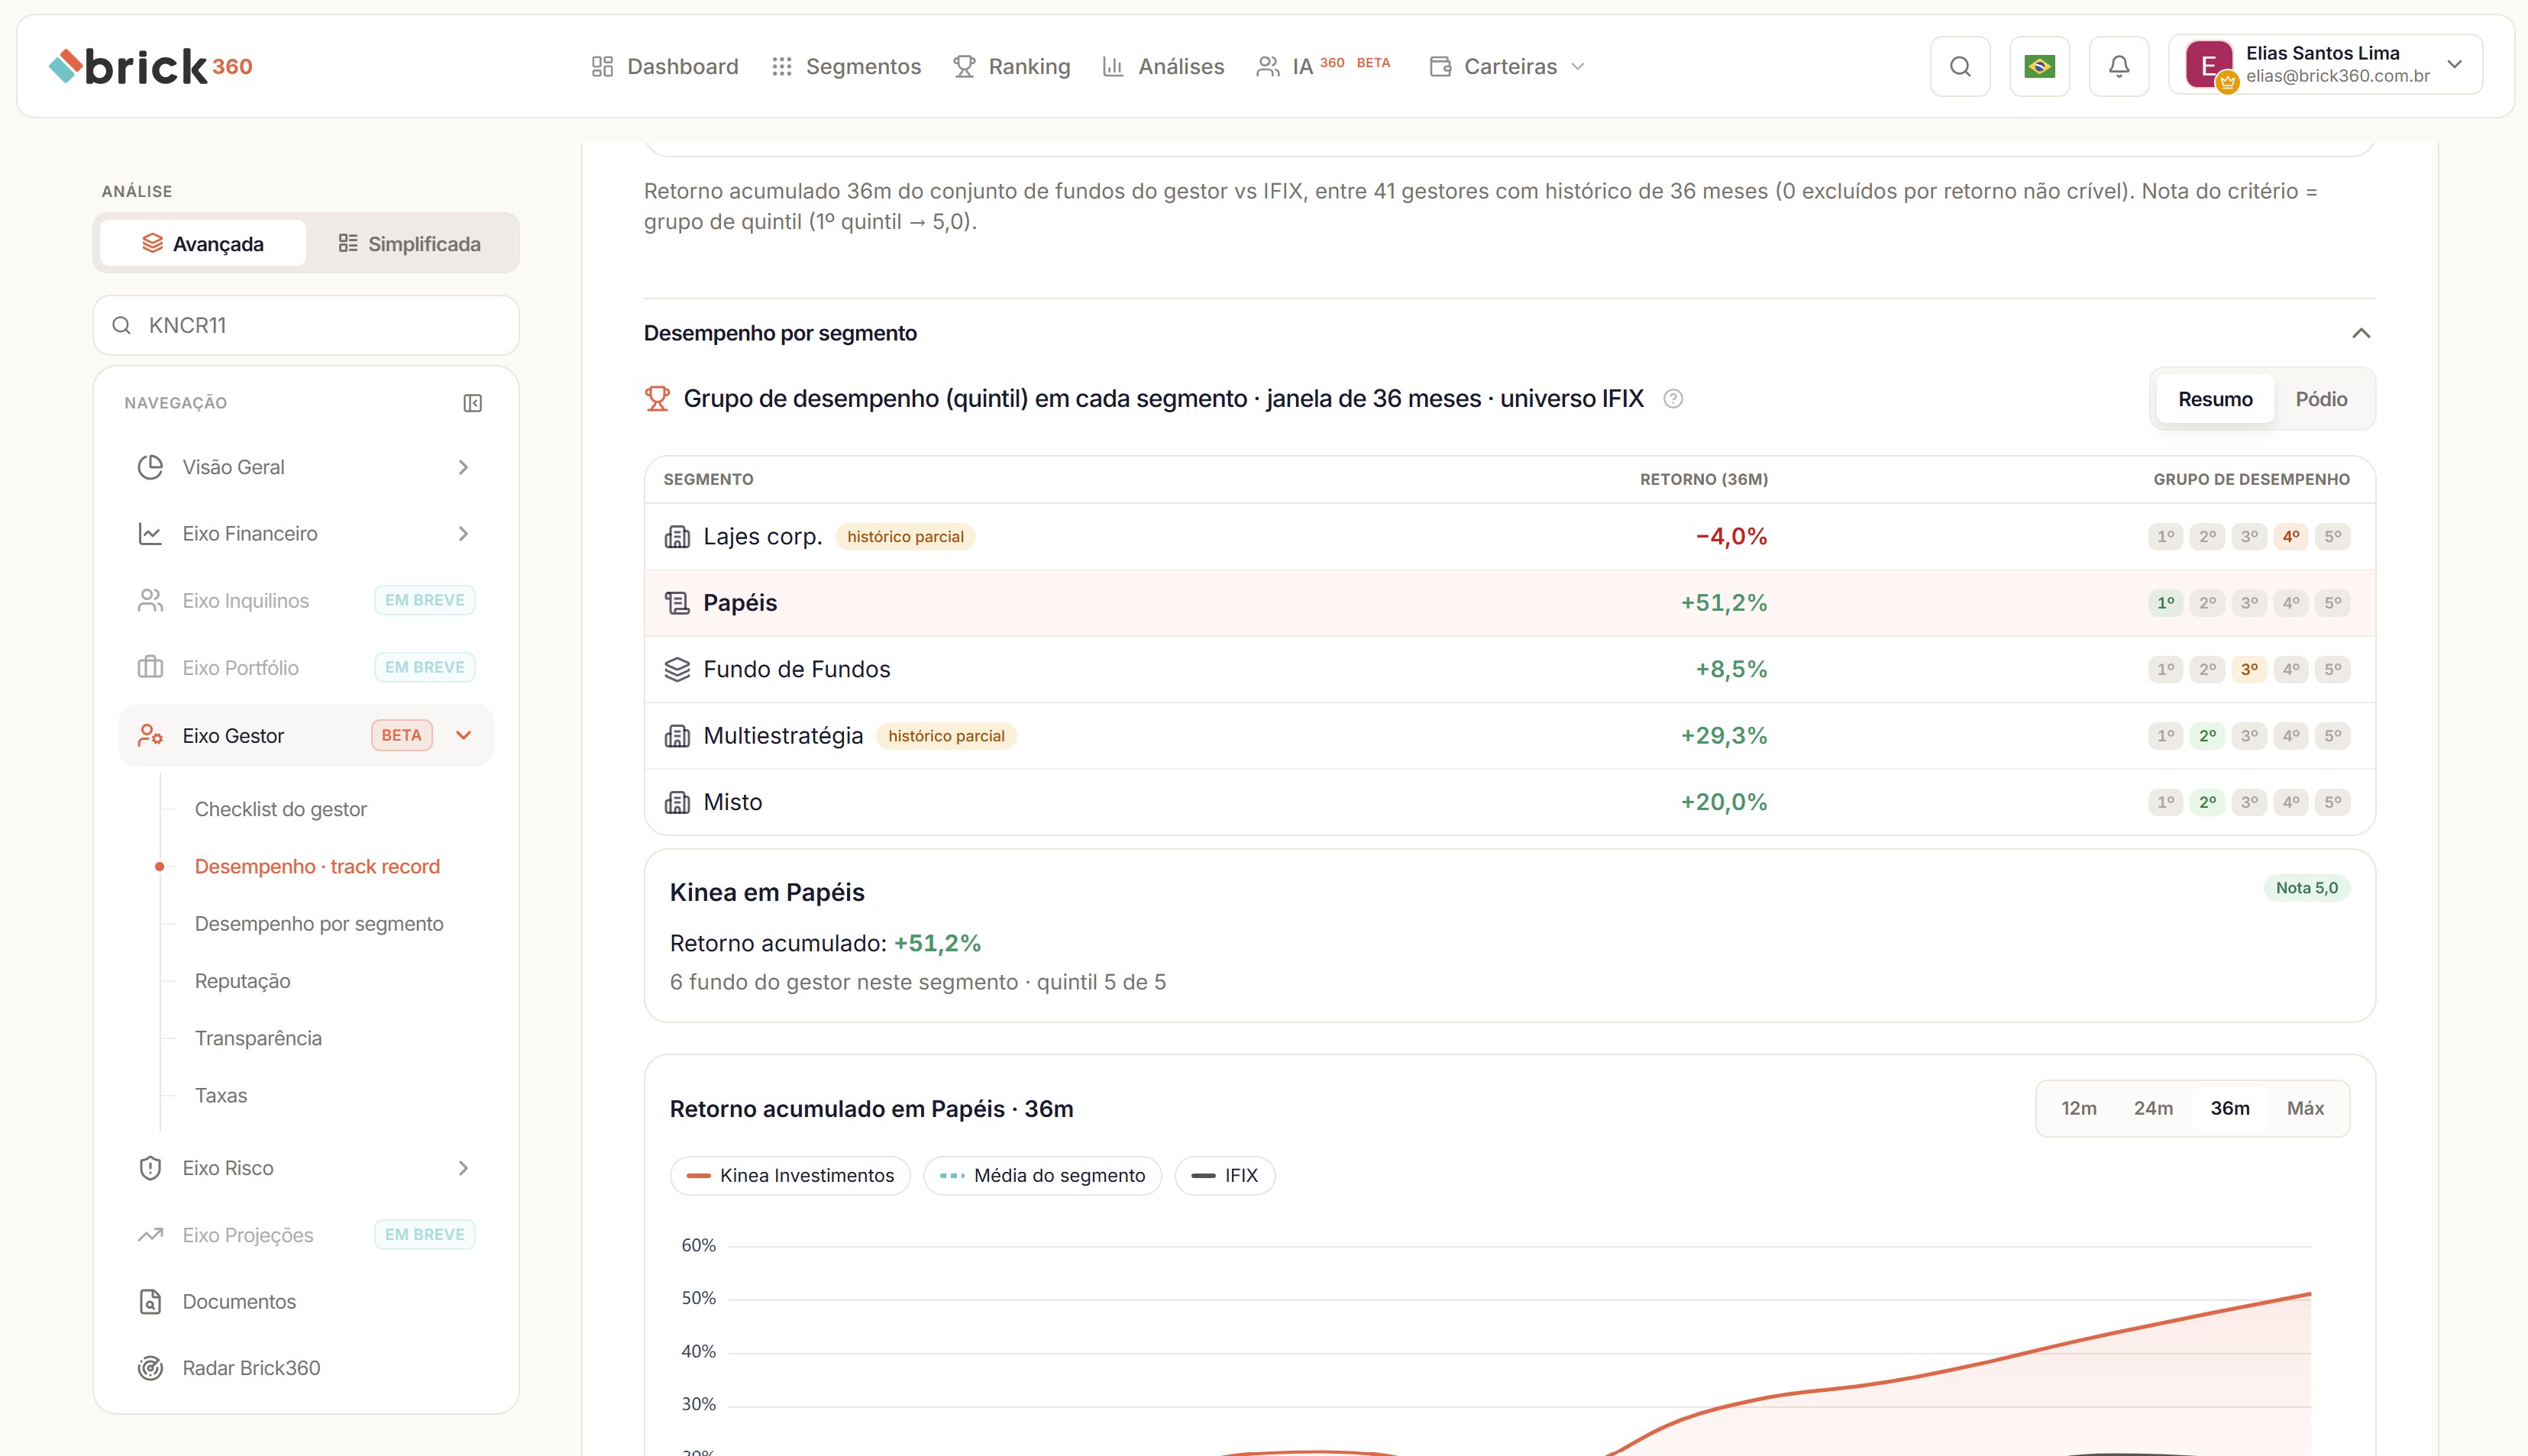Open Ranking in top navigation
This screenshot has width=2528, height=1456.
(1012, 66)
